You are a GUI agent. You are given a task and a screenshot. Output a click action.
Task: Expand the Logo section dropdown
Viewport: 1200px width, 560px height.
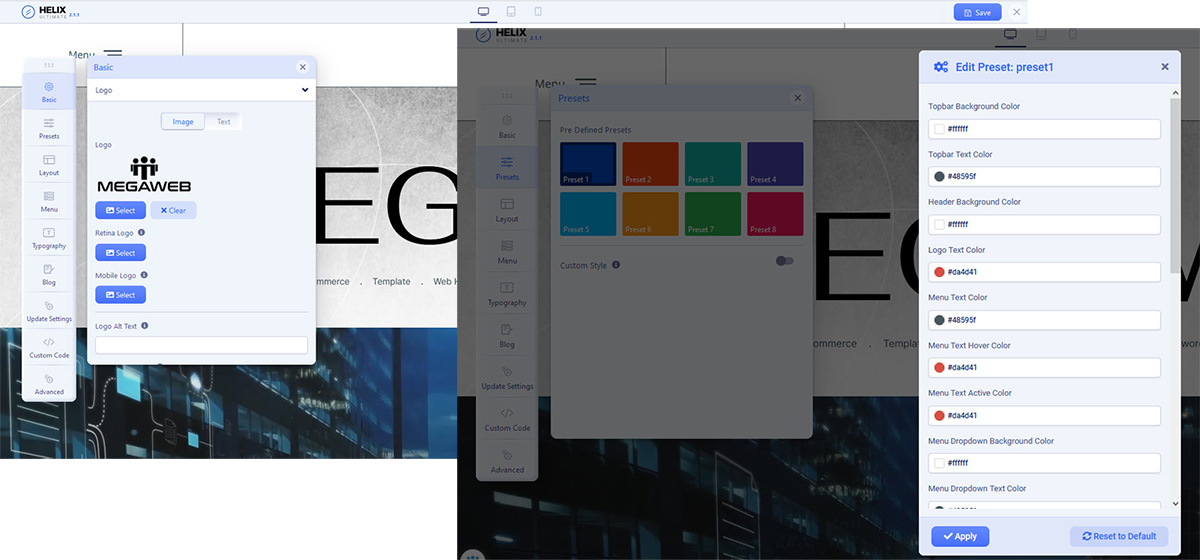(201, 90)
